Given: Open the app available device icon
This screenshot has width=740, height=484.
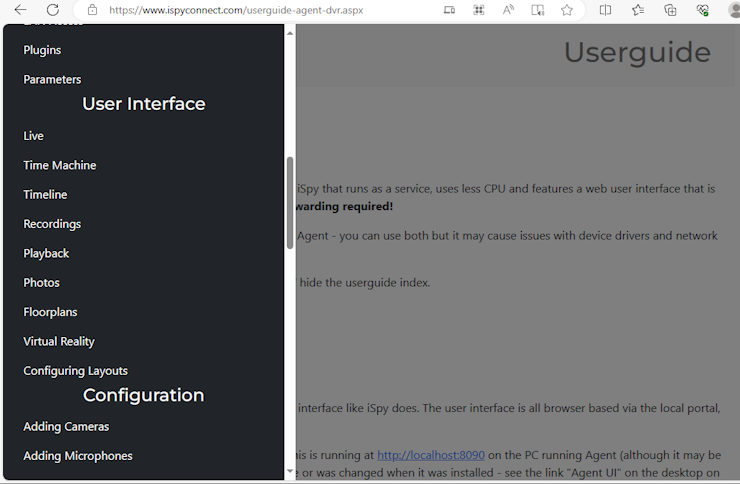Looking at the screenshot, I should pyautogui.click(x=449, y=10).
